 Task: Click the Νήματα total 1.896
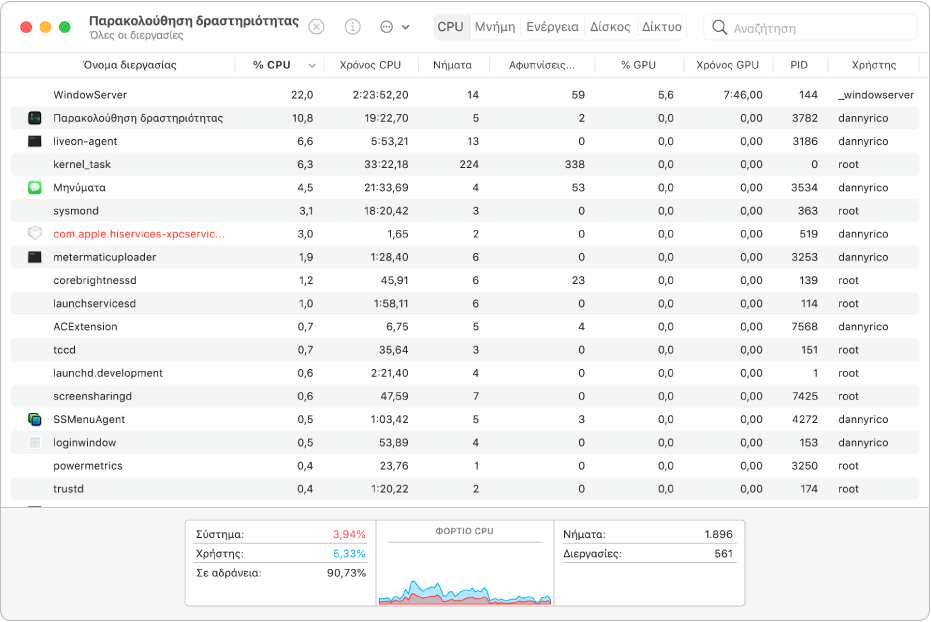(x=718, y=535)
